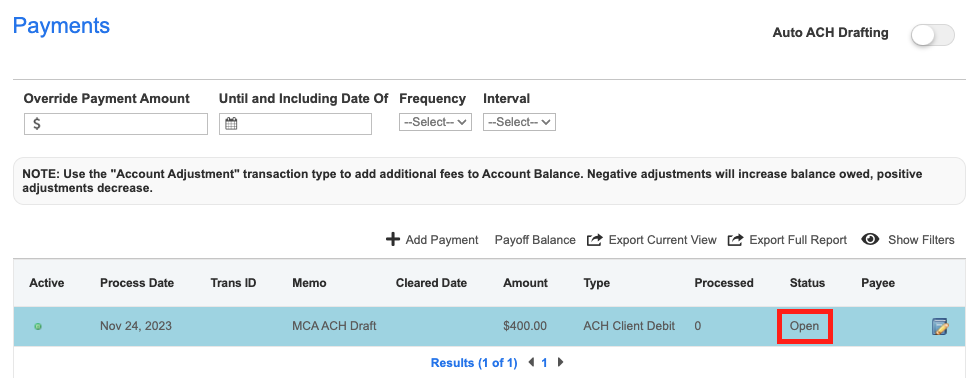Click the Export Current View label
This screenshot has height=378, width=975.
coord(662,240)
